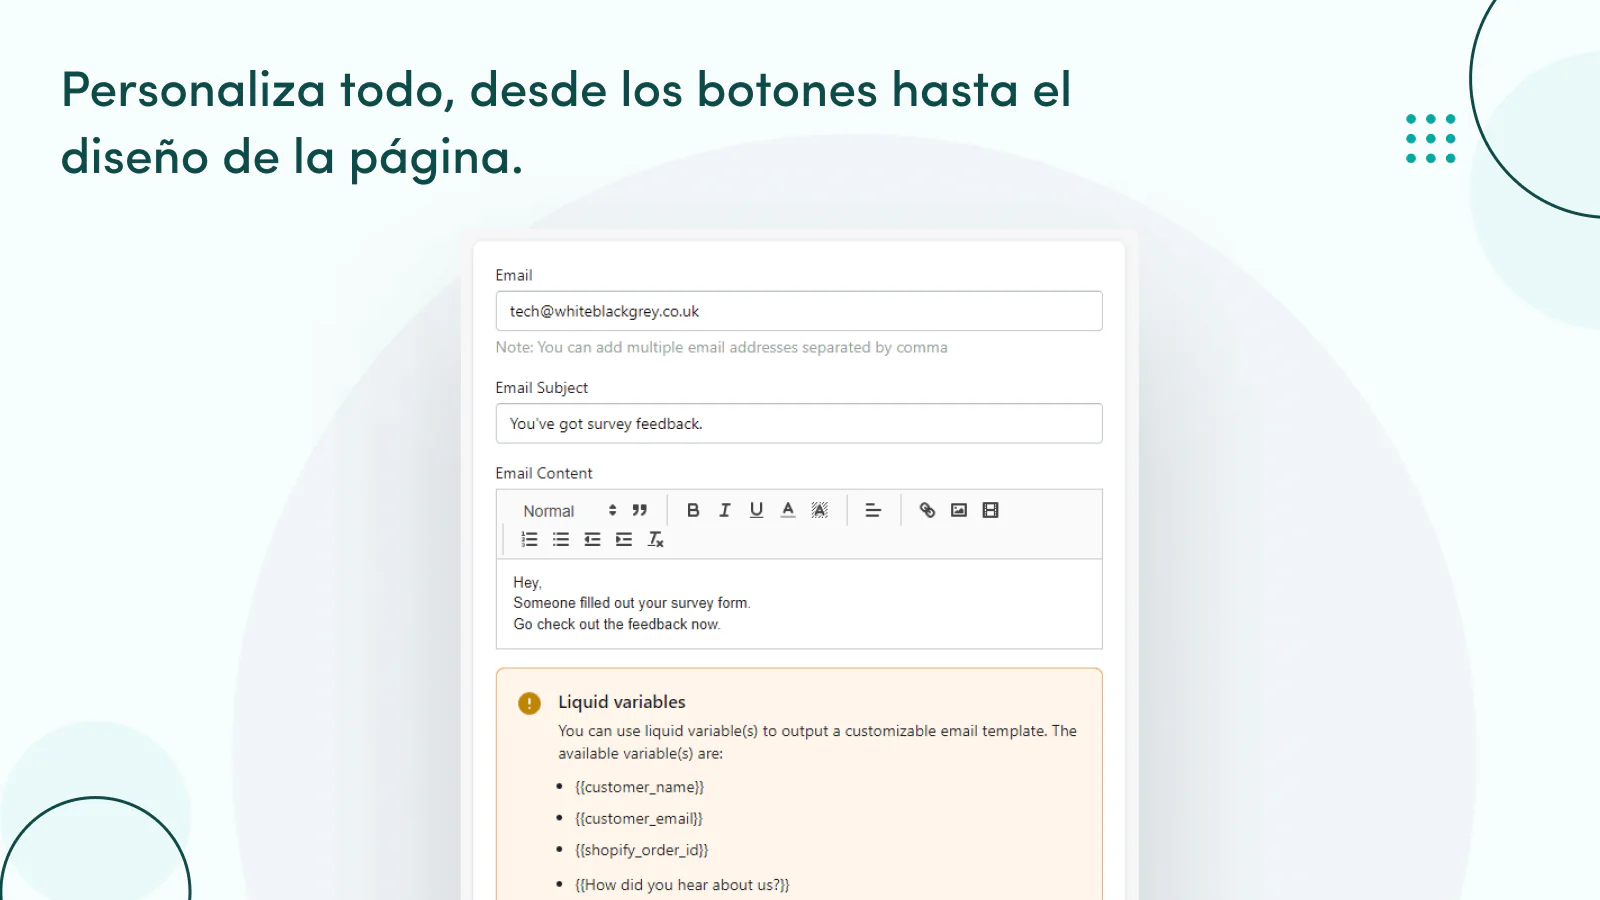Click the Email Content label
The image size is (1600, 900).
pyautogui.click(x=544, y=473)
